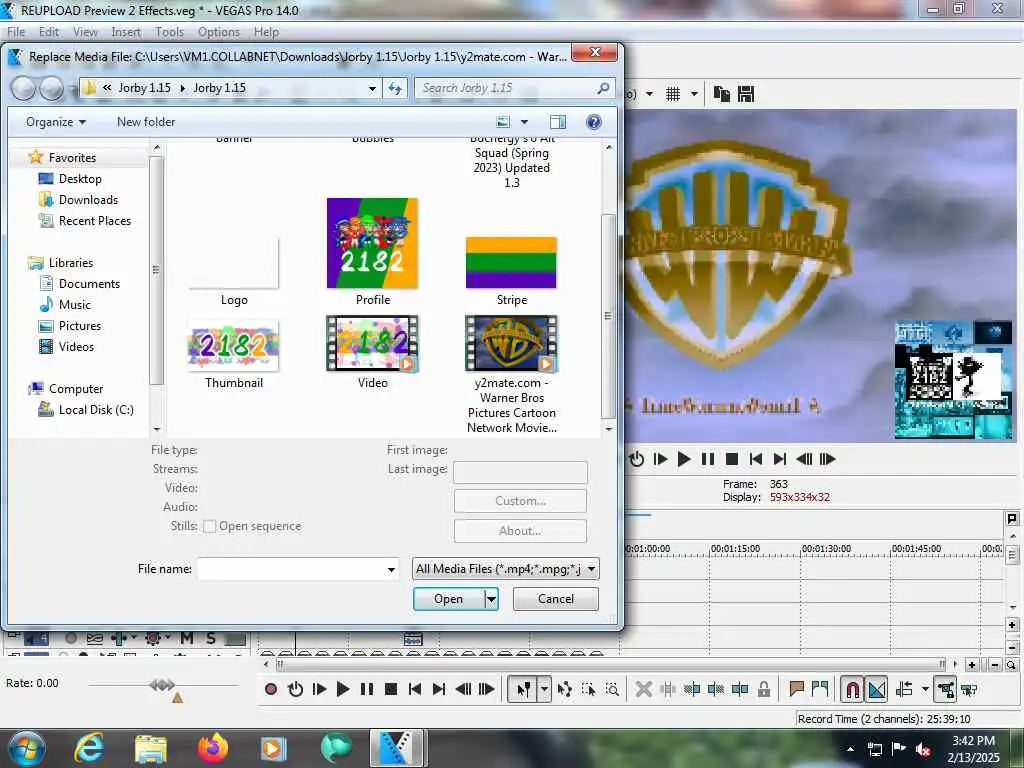Select the Envelope Edit tool
Viewport: 1024px width, 768px height.
565,689
